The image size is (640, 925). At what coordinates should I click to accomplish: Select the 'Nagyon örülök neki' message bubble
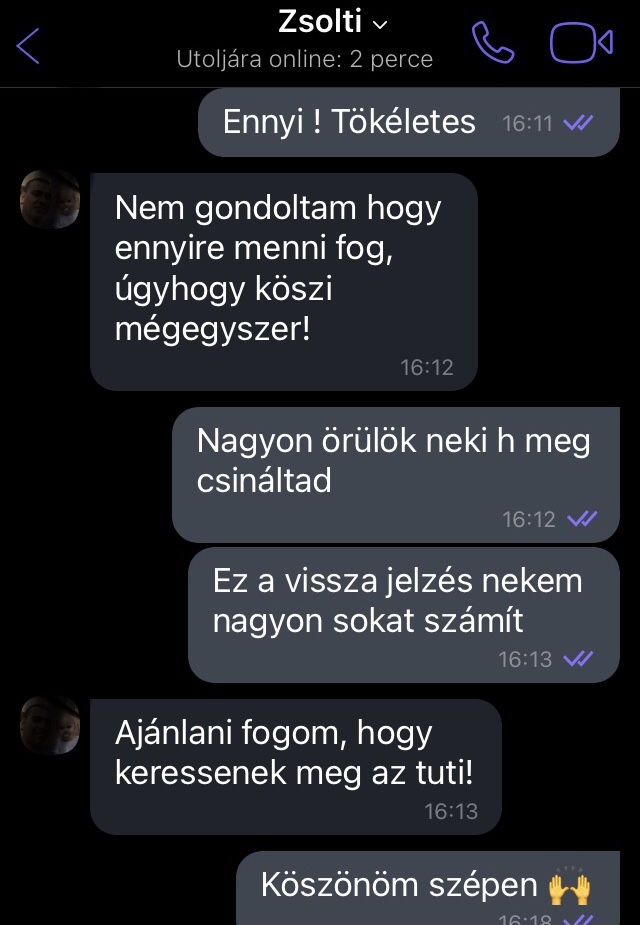(x=396, y=475)
